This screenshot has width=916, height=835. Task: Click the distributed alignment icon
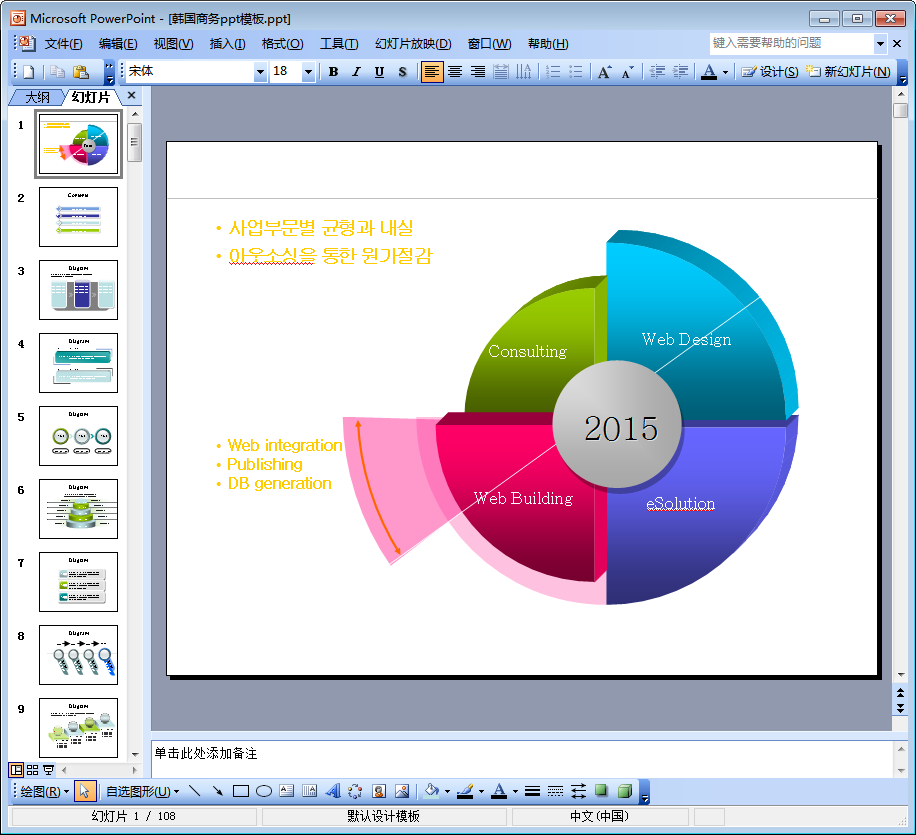501,72
